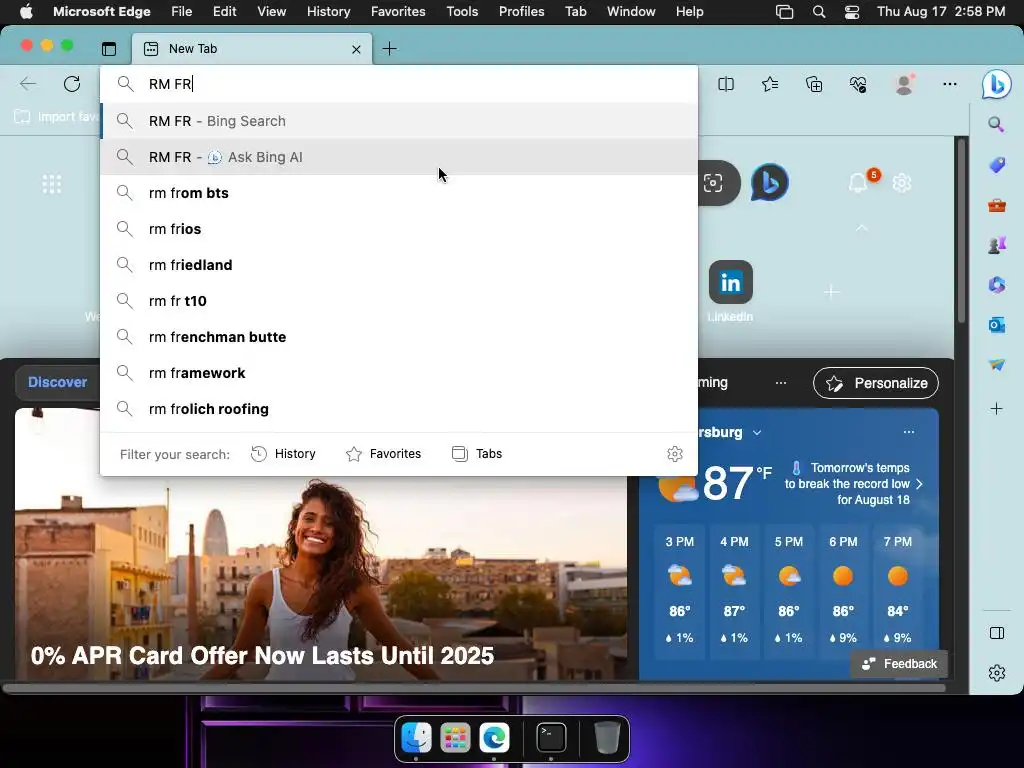The height and width of the screenshot is (768, 1024).
Task: Choose suggestion rm from bts
Action: pos(399,193)
